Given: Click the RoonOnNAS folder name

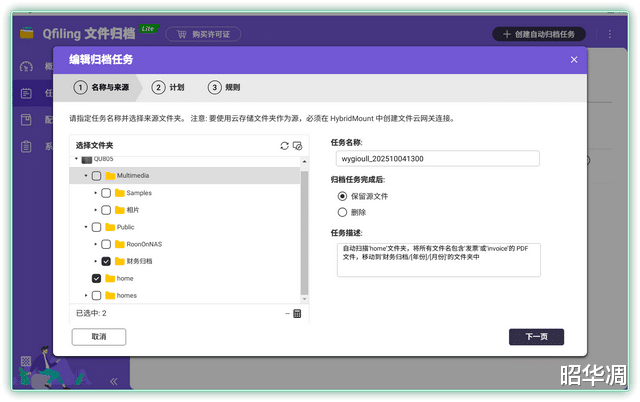Looking at the screenshot, I should click(x=144, y=244).
